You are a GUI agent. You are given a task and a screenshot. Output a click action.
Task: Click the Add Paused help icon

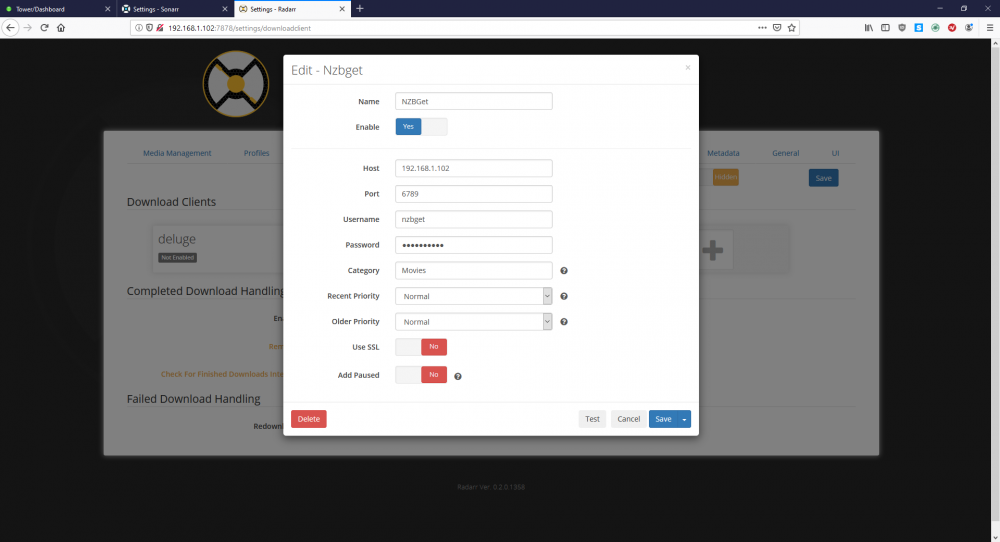point(458,376)
